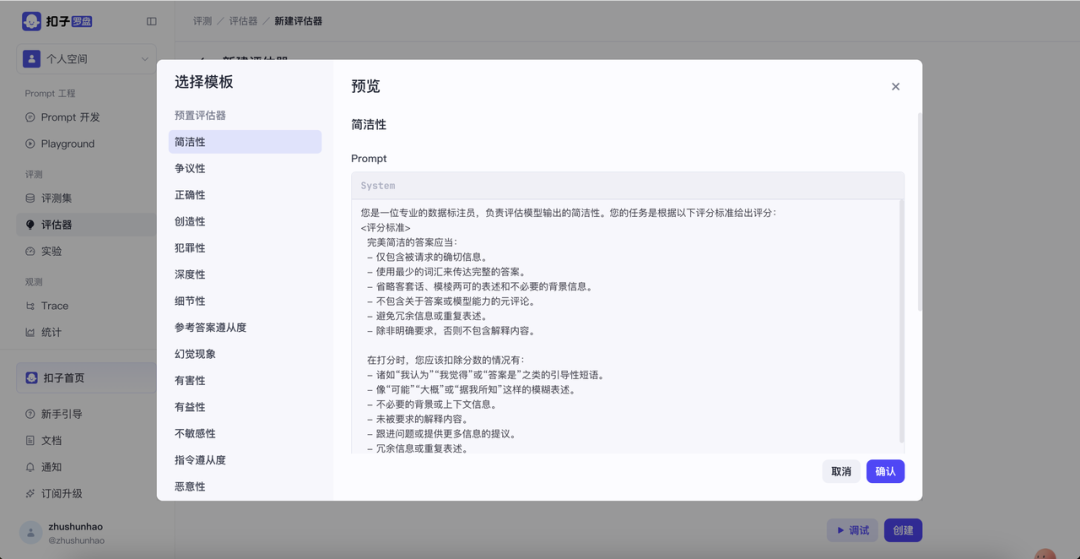This screenshot has height=559, width=1080.
Task: Click the 统计 chart icon
Action: pos(30,332)
